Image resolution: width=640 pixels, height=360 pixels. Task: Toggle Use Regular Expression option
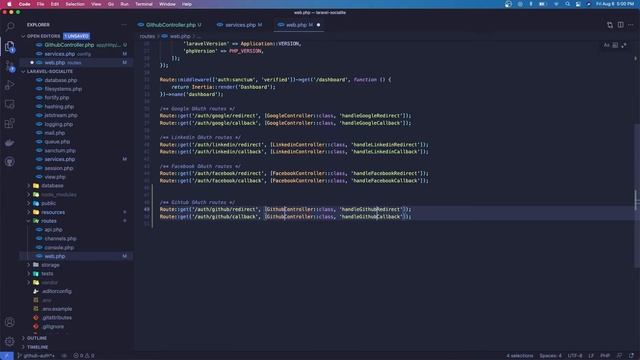click(x=624, y=45)
